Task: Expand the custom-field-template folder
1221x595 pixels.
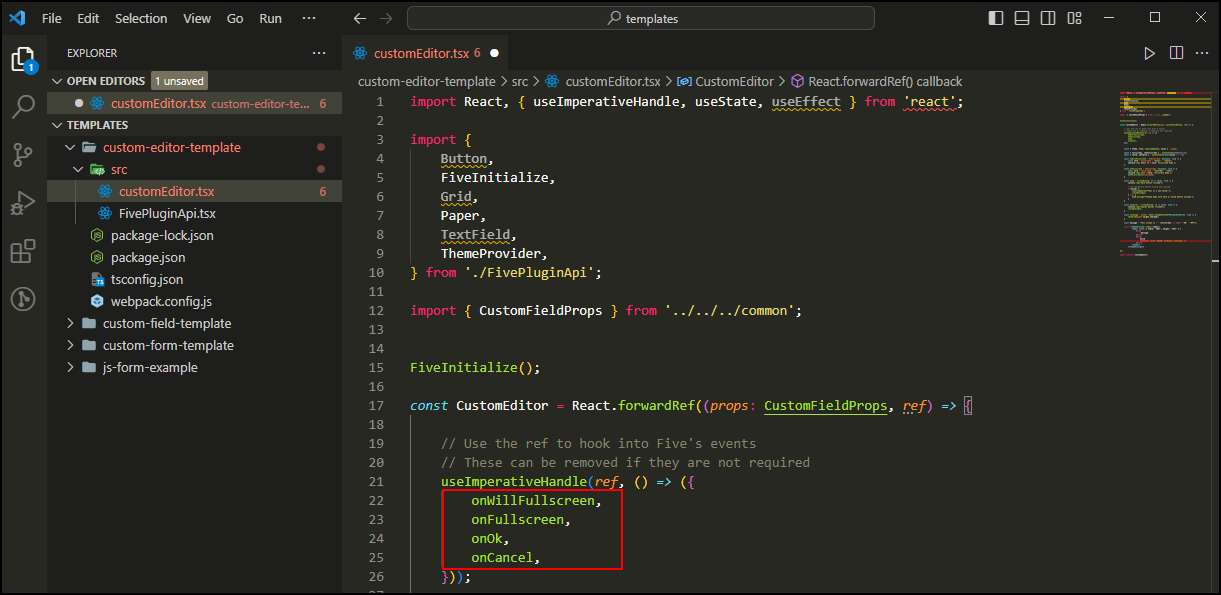Action: click(166, 323)
